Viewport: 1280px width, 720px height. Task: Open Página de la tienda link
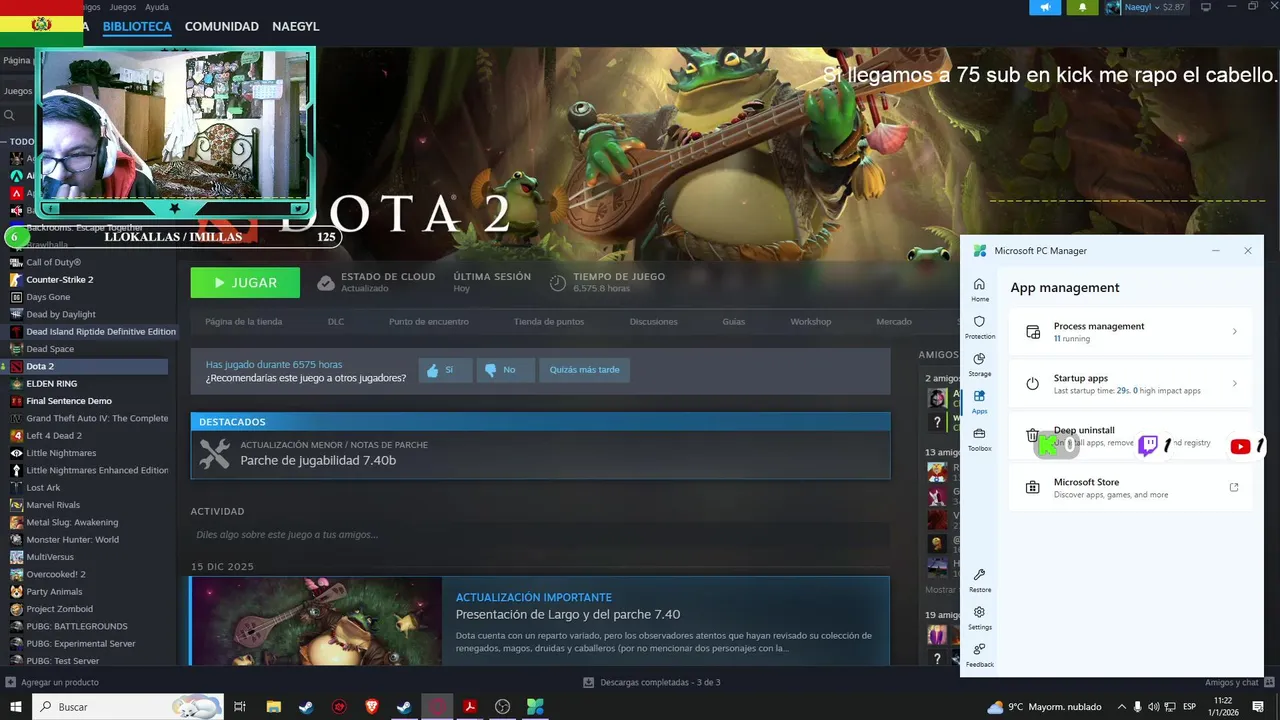(x=243, y=322)
